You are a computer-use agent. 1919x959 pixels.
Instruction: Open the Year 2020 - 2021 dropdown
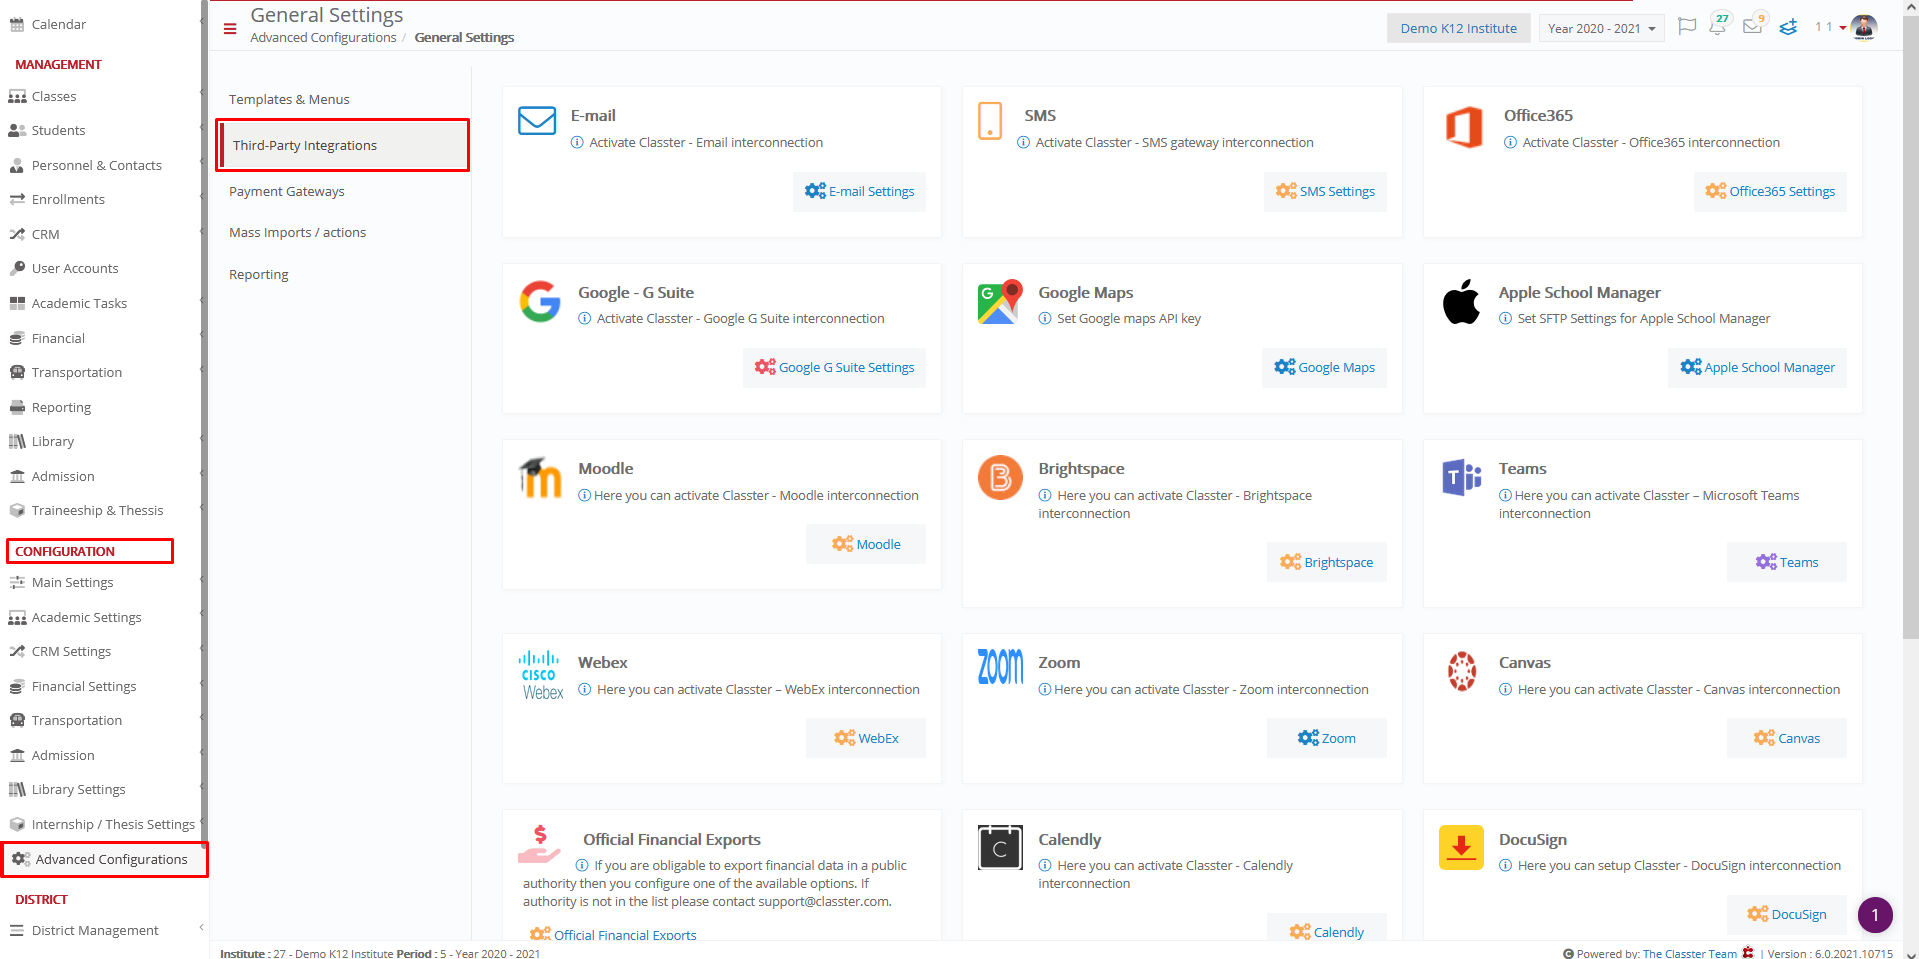(x=1601, y=28)
